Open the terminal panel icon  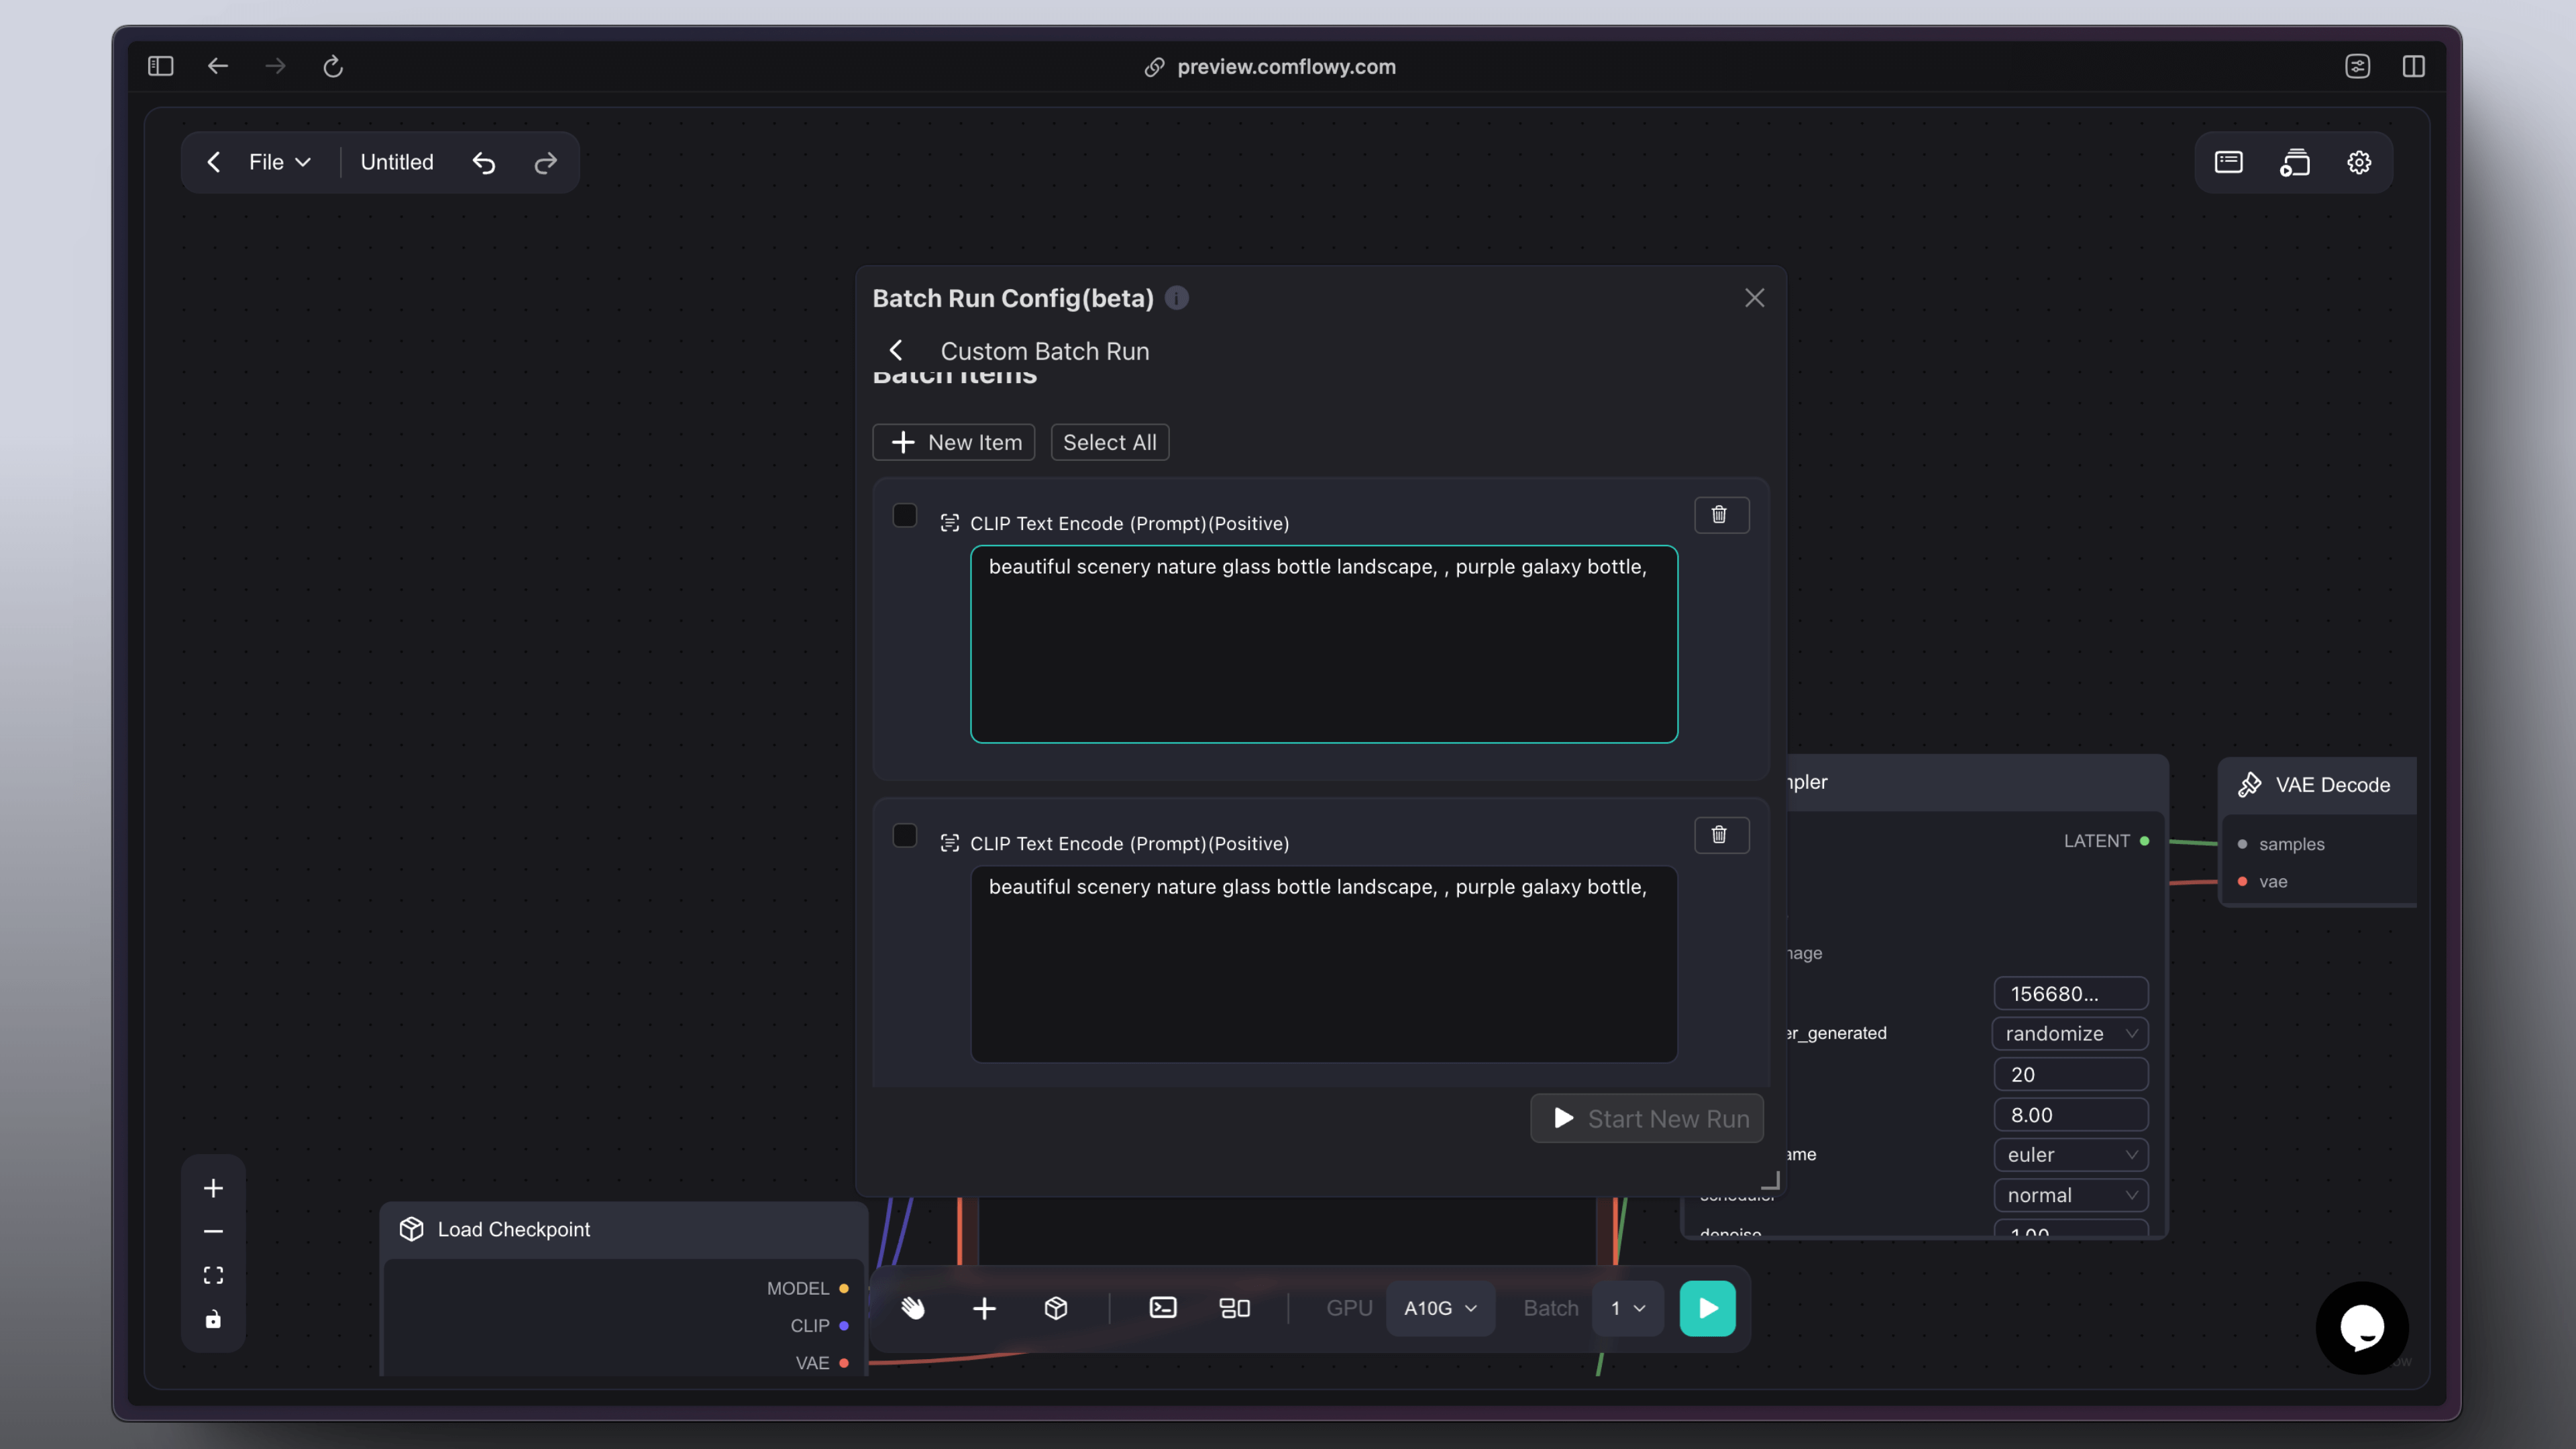[1162, 1307]
